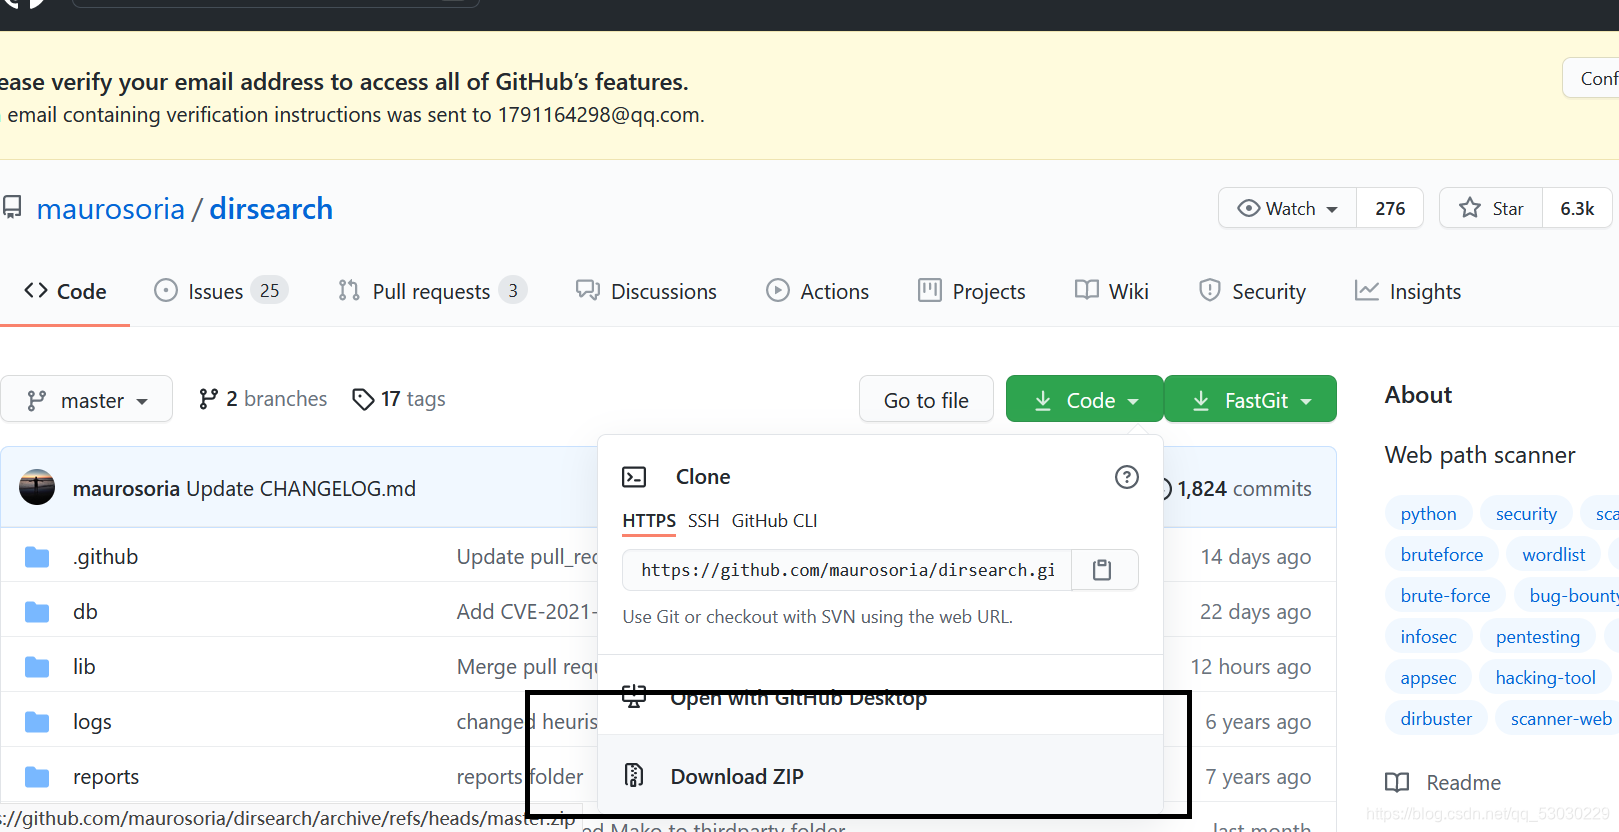View the 2 branches link
1619x832 pixels.
[x=263, y=399]
